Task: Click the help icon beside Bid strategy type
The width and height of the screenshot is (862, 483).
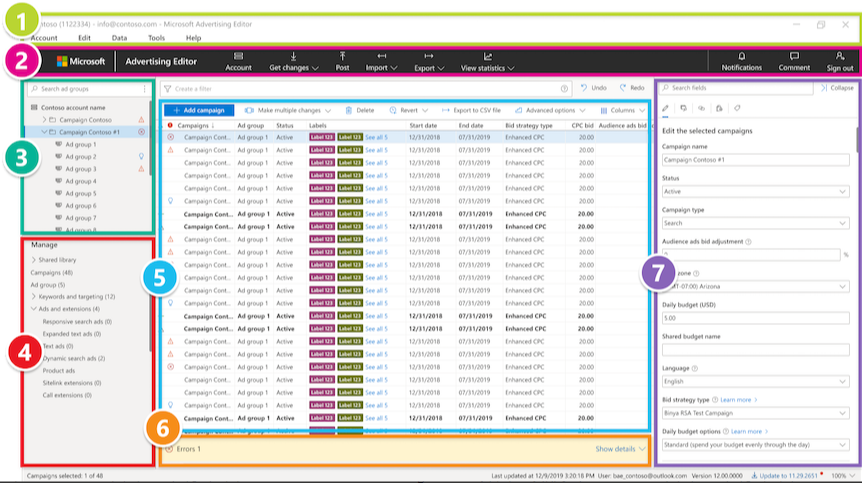Action: [x=715, y=399]
